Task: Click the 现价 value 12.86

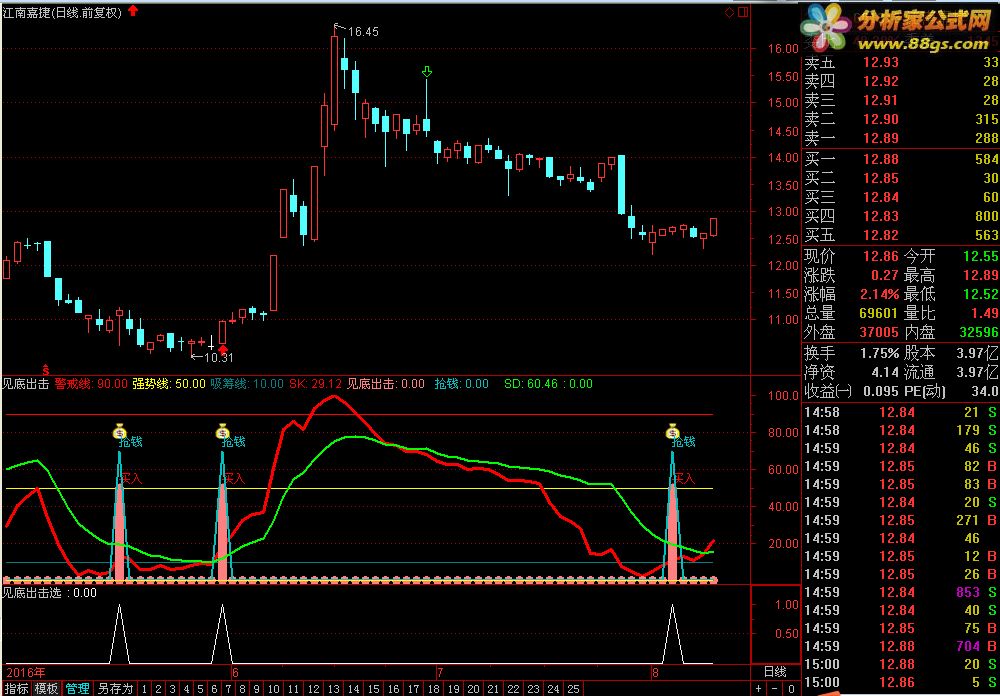Action: click(881, 256)
